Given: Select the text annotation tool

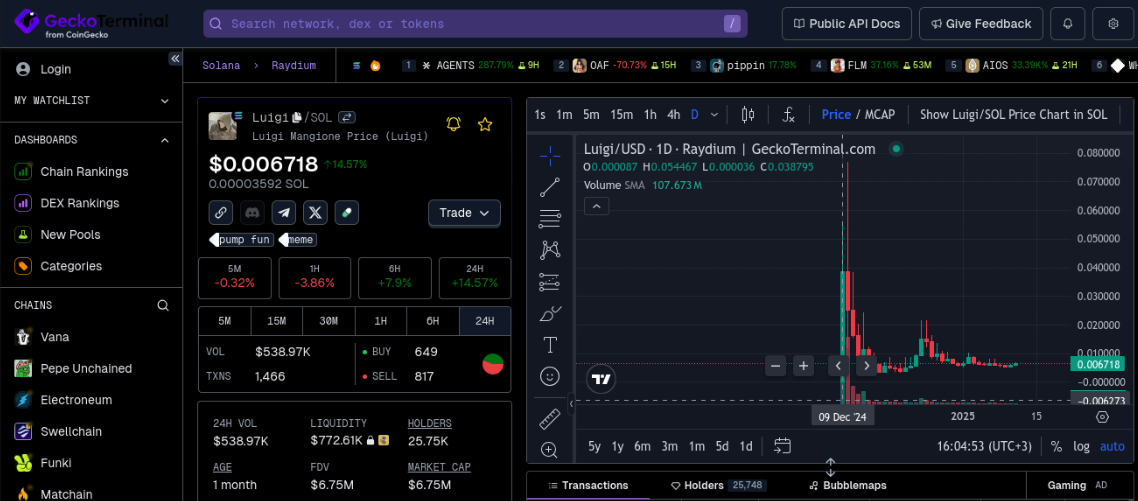Looking at the screenshot, I should click(550, 344).
